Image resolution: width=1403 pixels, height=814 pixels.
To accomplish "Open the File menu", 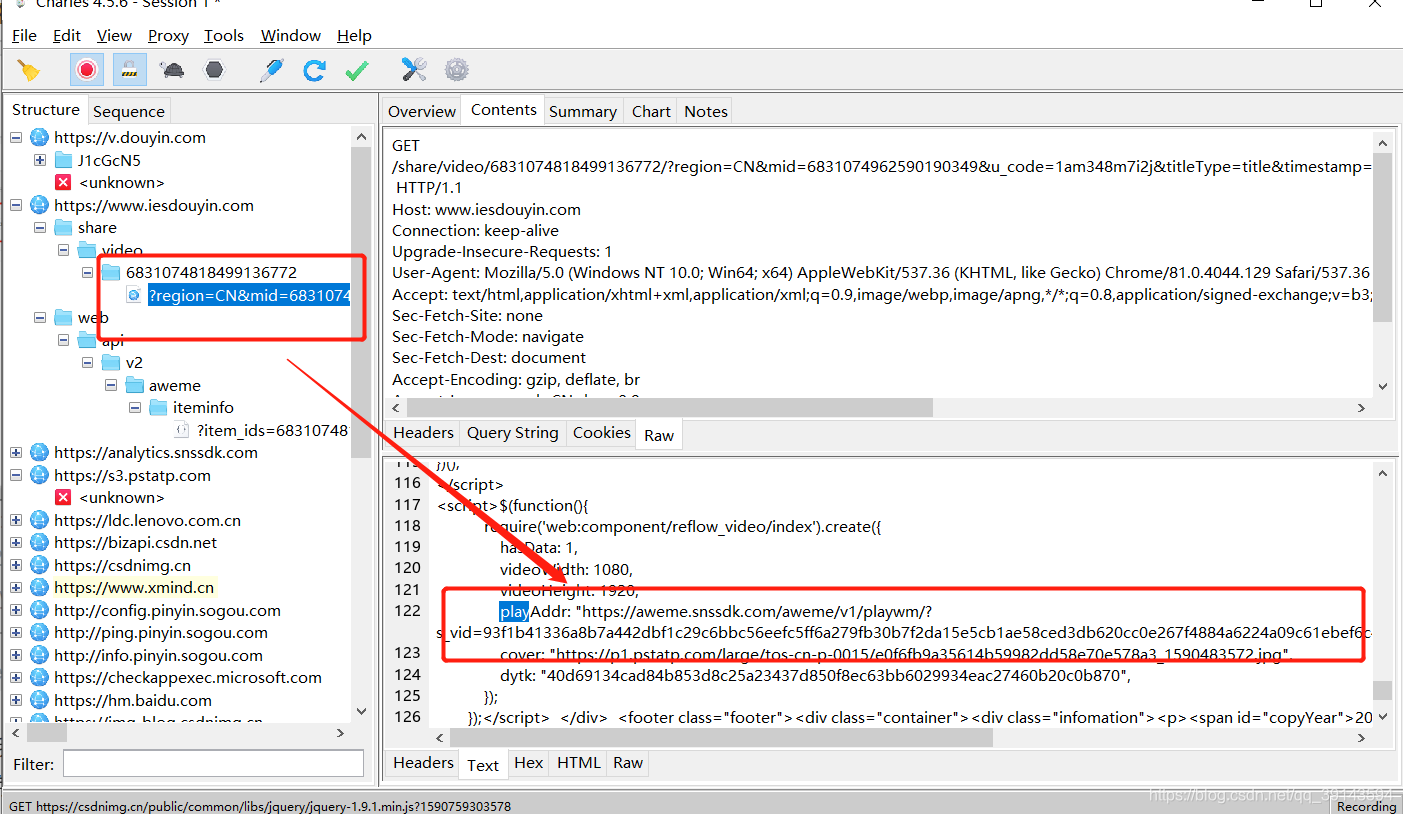I will click(24, 35).
